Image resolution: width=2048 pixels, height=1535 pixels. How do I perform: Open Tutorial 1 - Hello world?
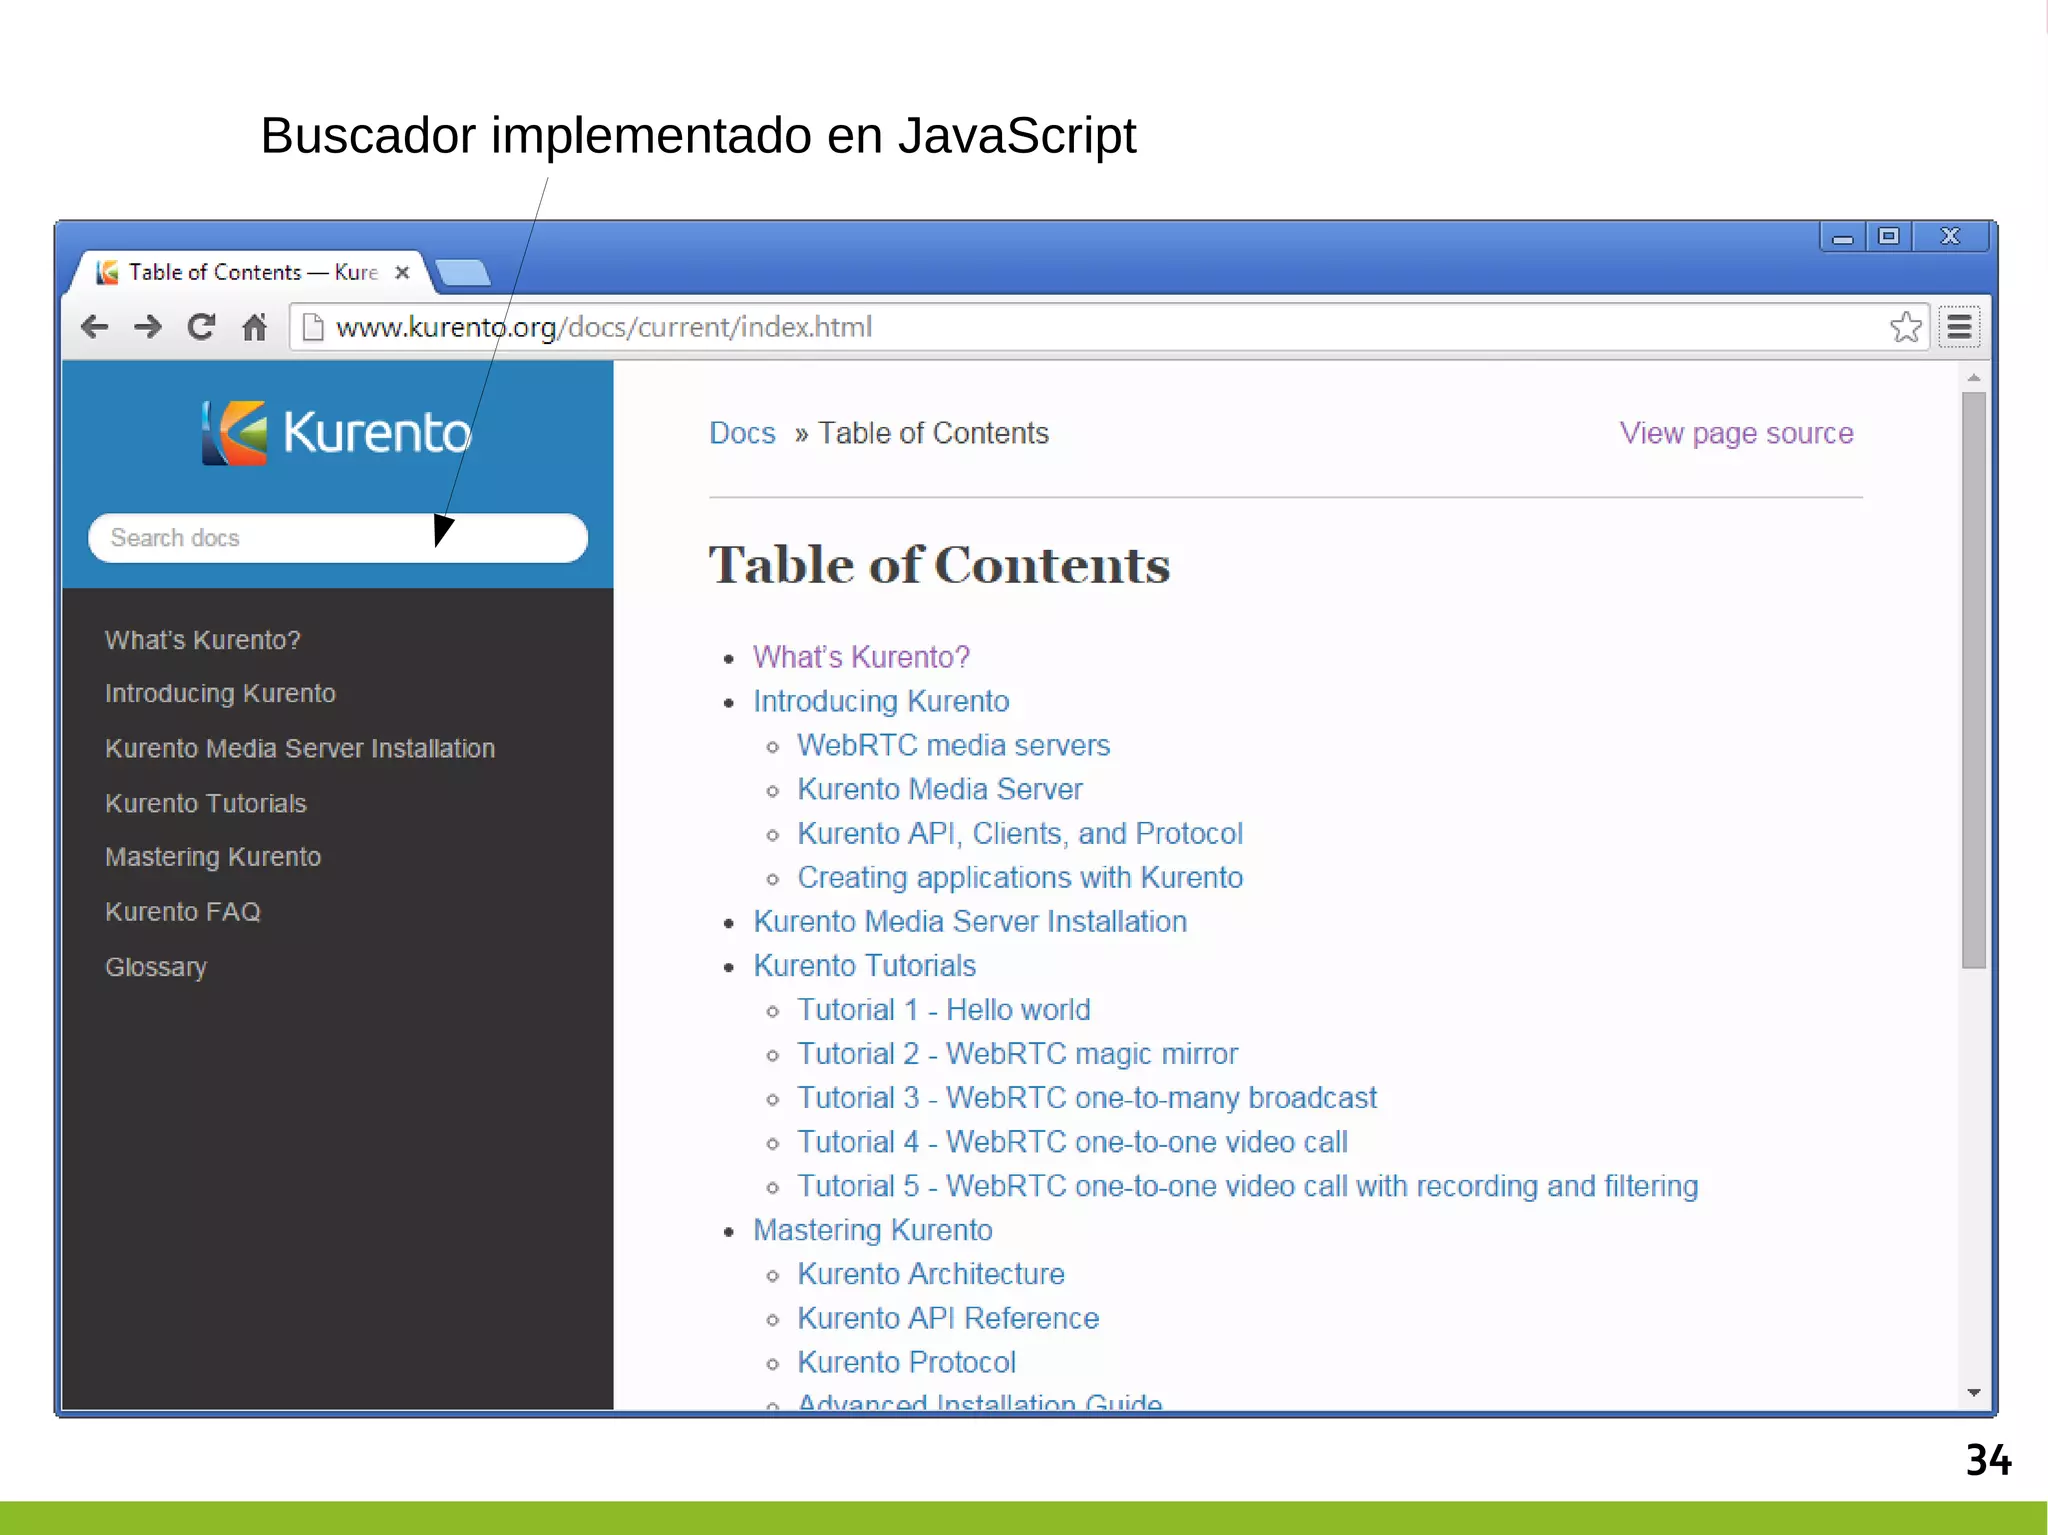(x=944, y=1009)
